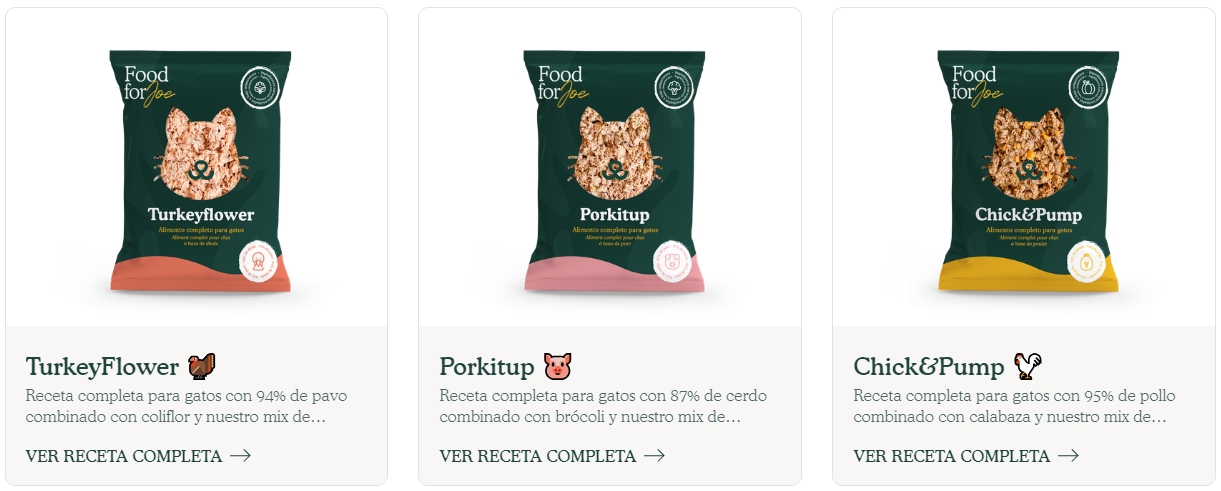Open the Turkeyflower bag product image
Viewport: 1221px width, 491px height.
(200, 171)
